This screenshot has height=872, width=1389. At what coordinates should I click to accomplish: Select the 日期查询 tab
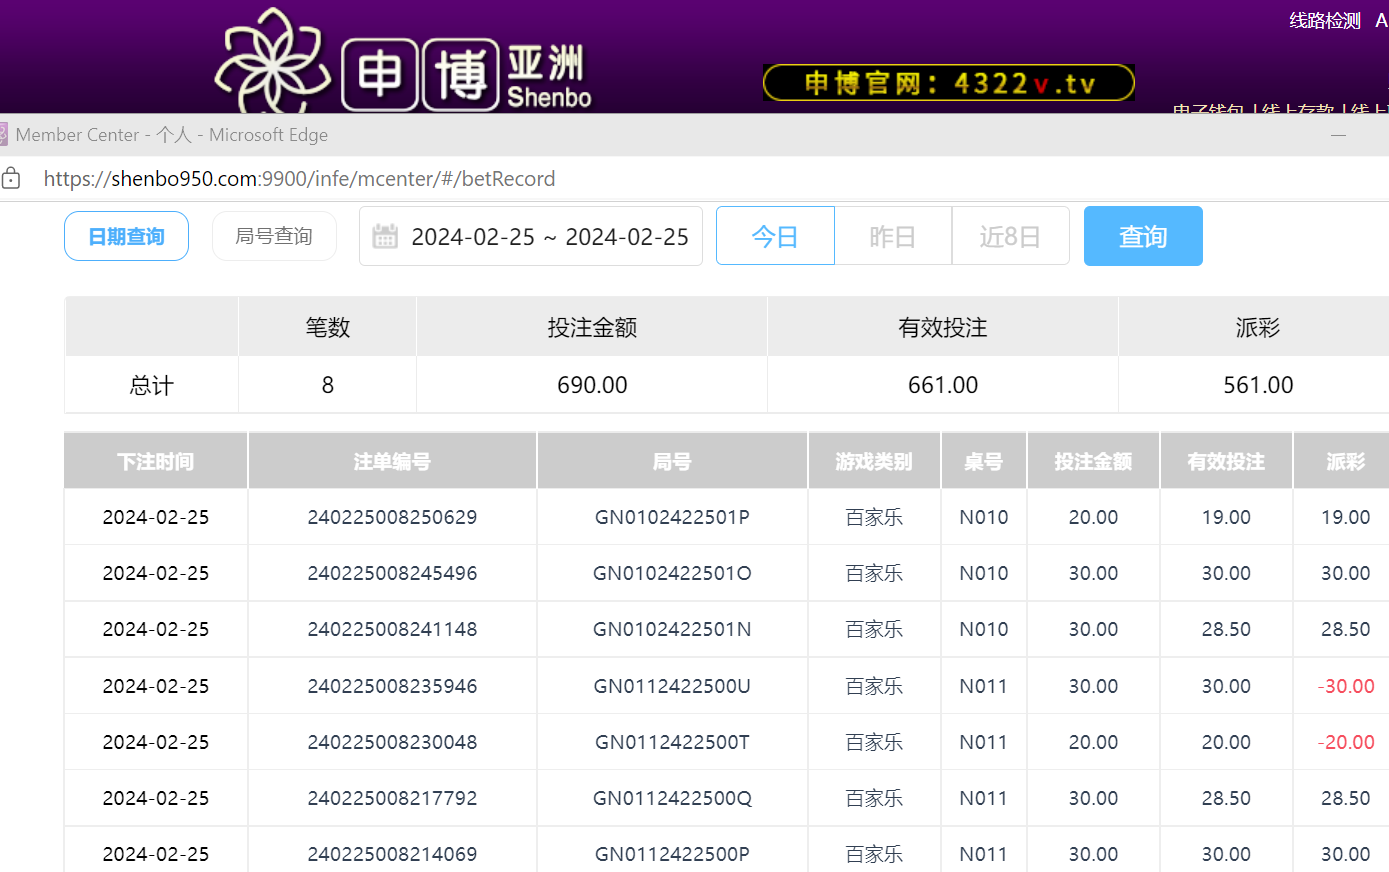(126, 237)
